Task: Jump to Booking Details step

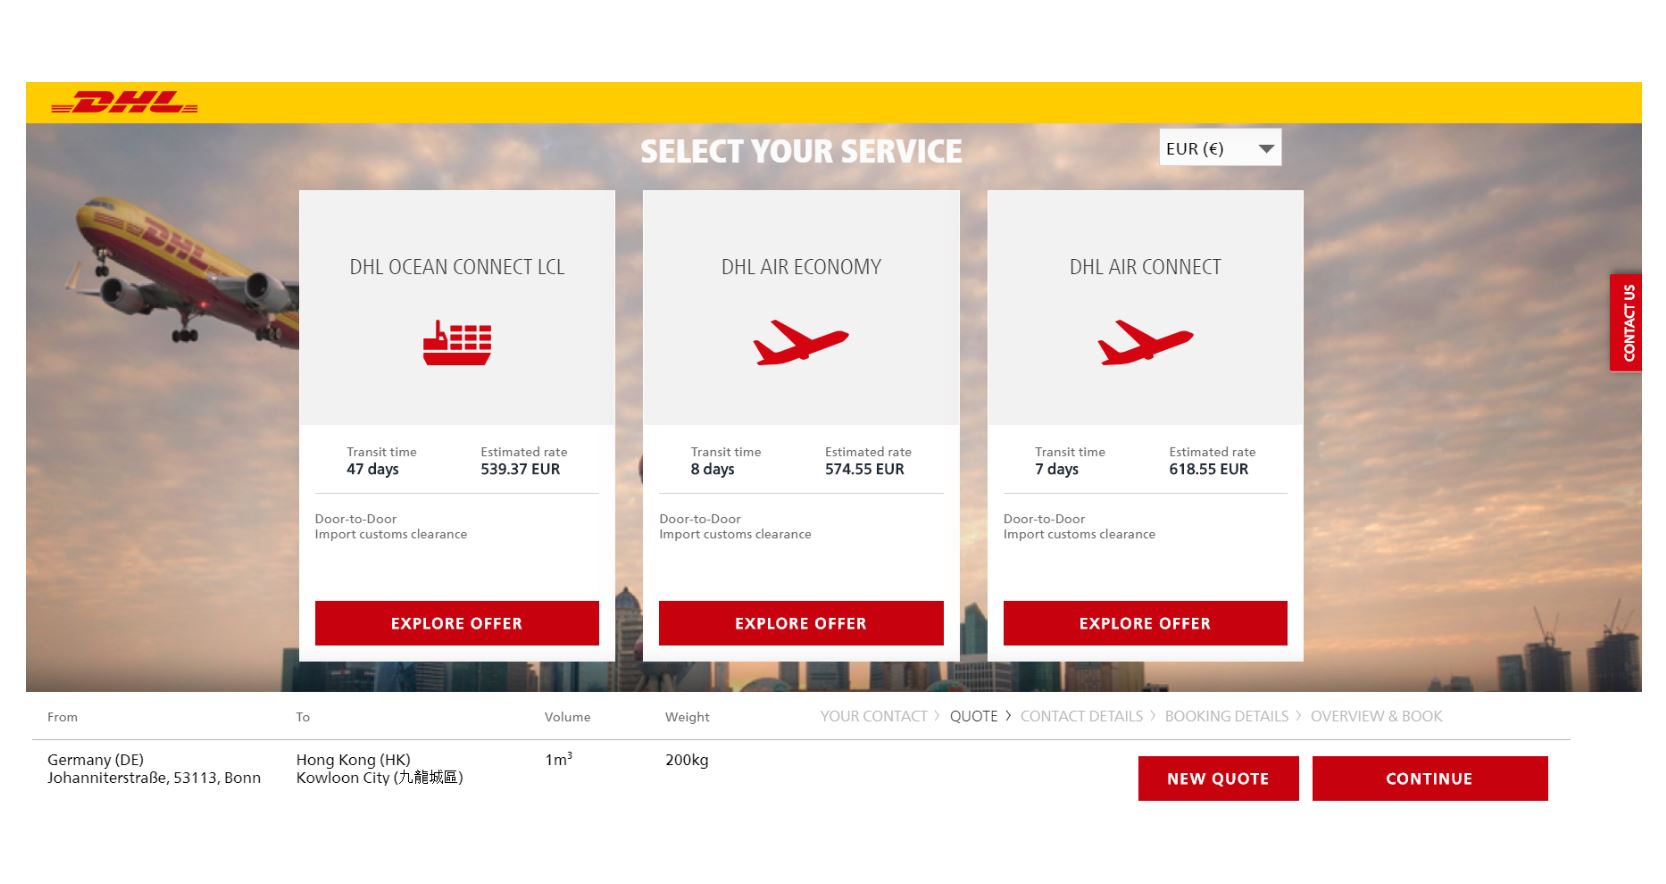Action: [1226, 716]
